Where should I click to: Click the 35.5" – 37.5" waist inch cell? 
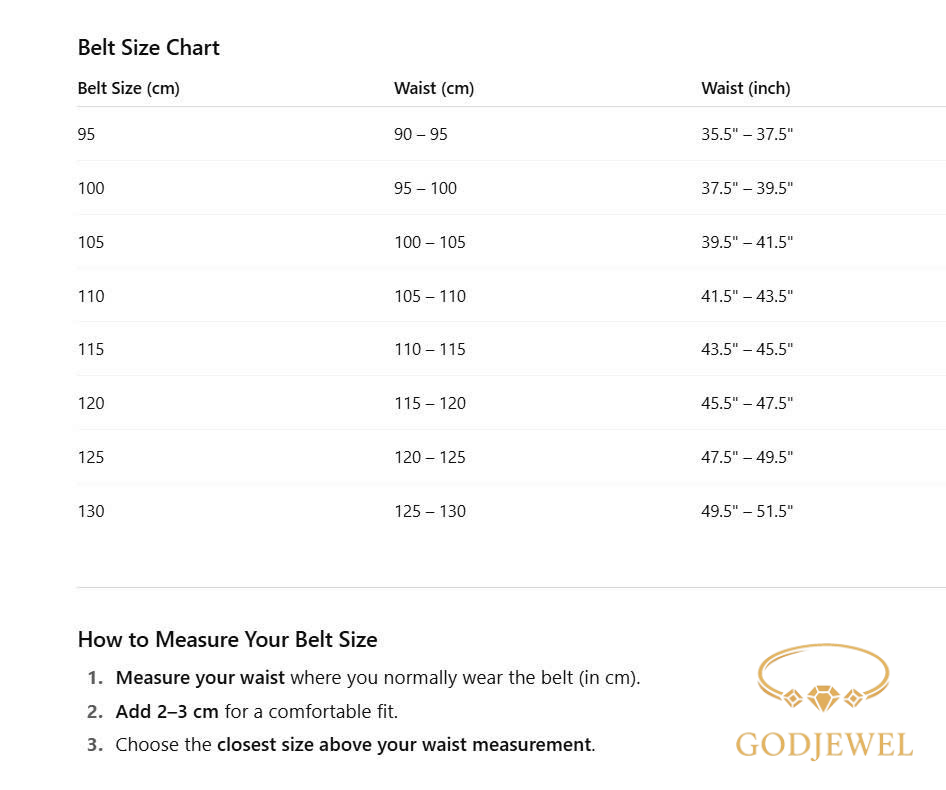click(x=747, y=134)
